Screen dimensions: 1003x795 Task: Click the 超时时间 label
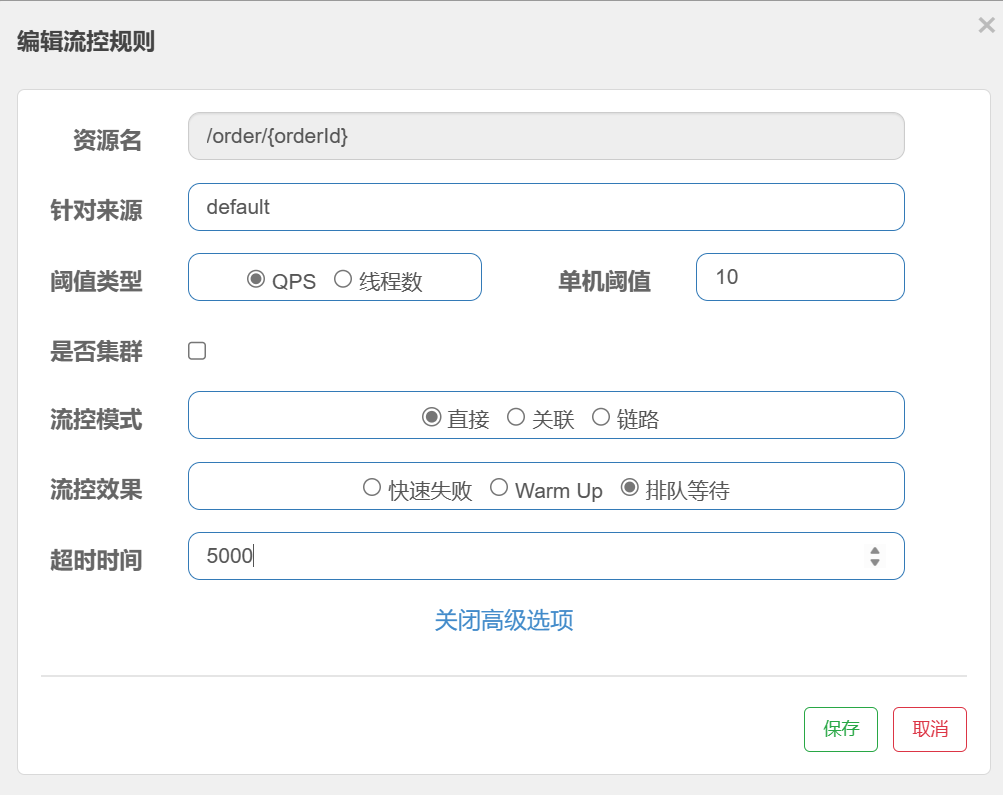pos(96,560)
